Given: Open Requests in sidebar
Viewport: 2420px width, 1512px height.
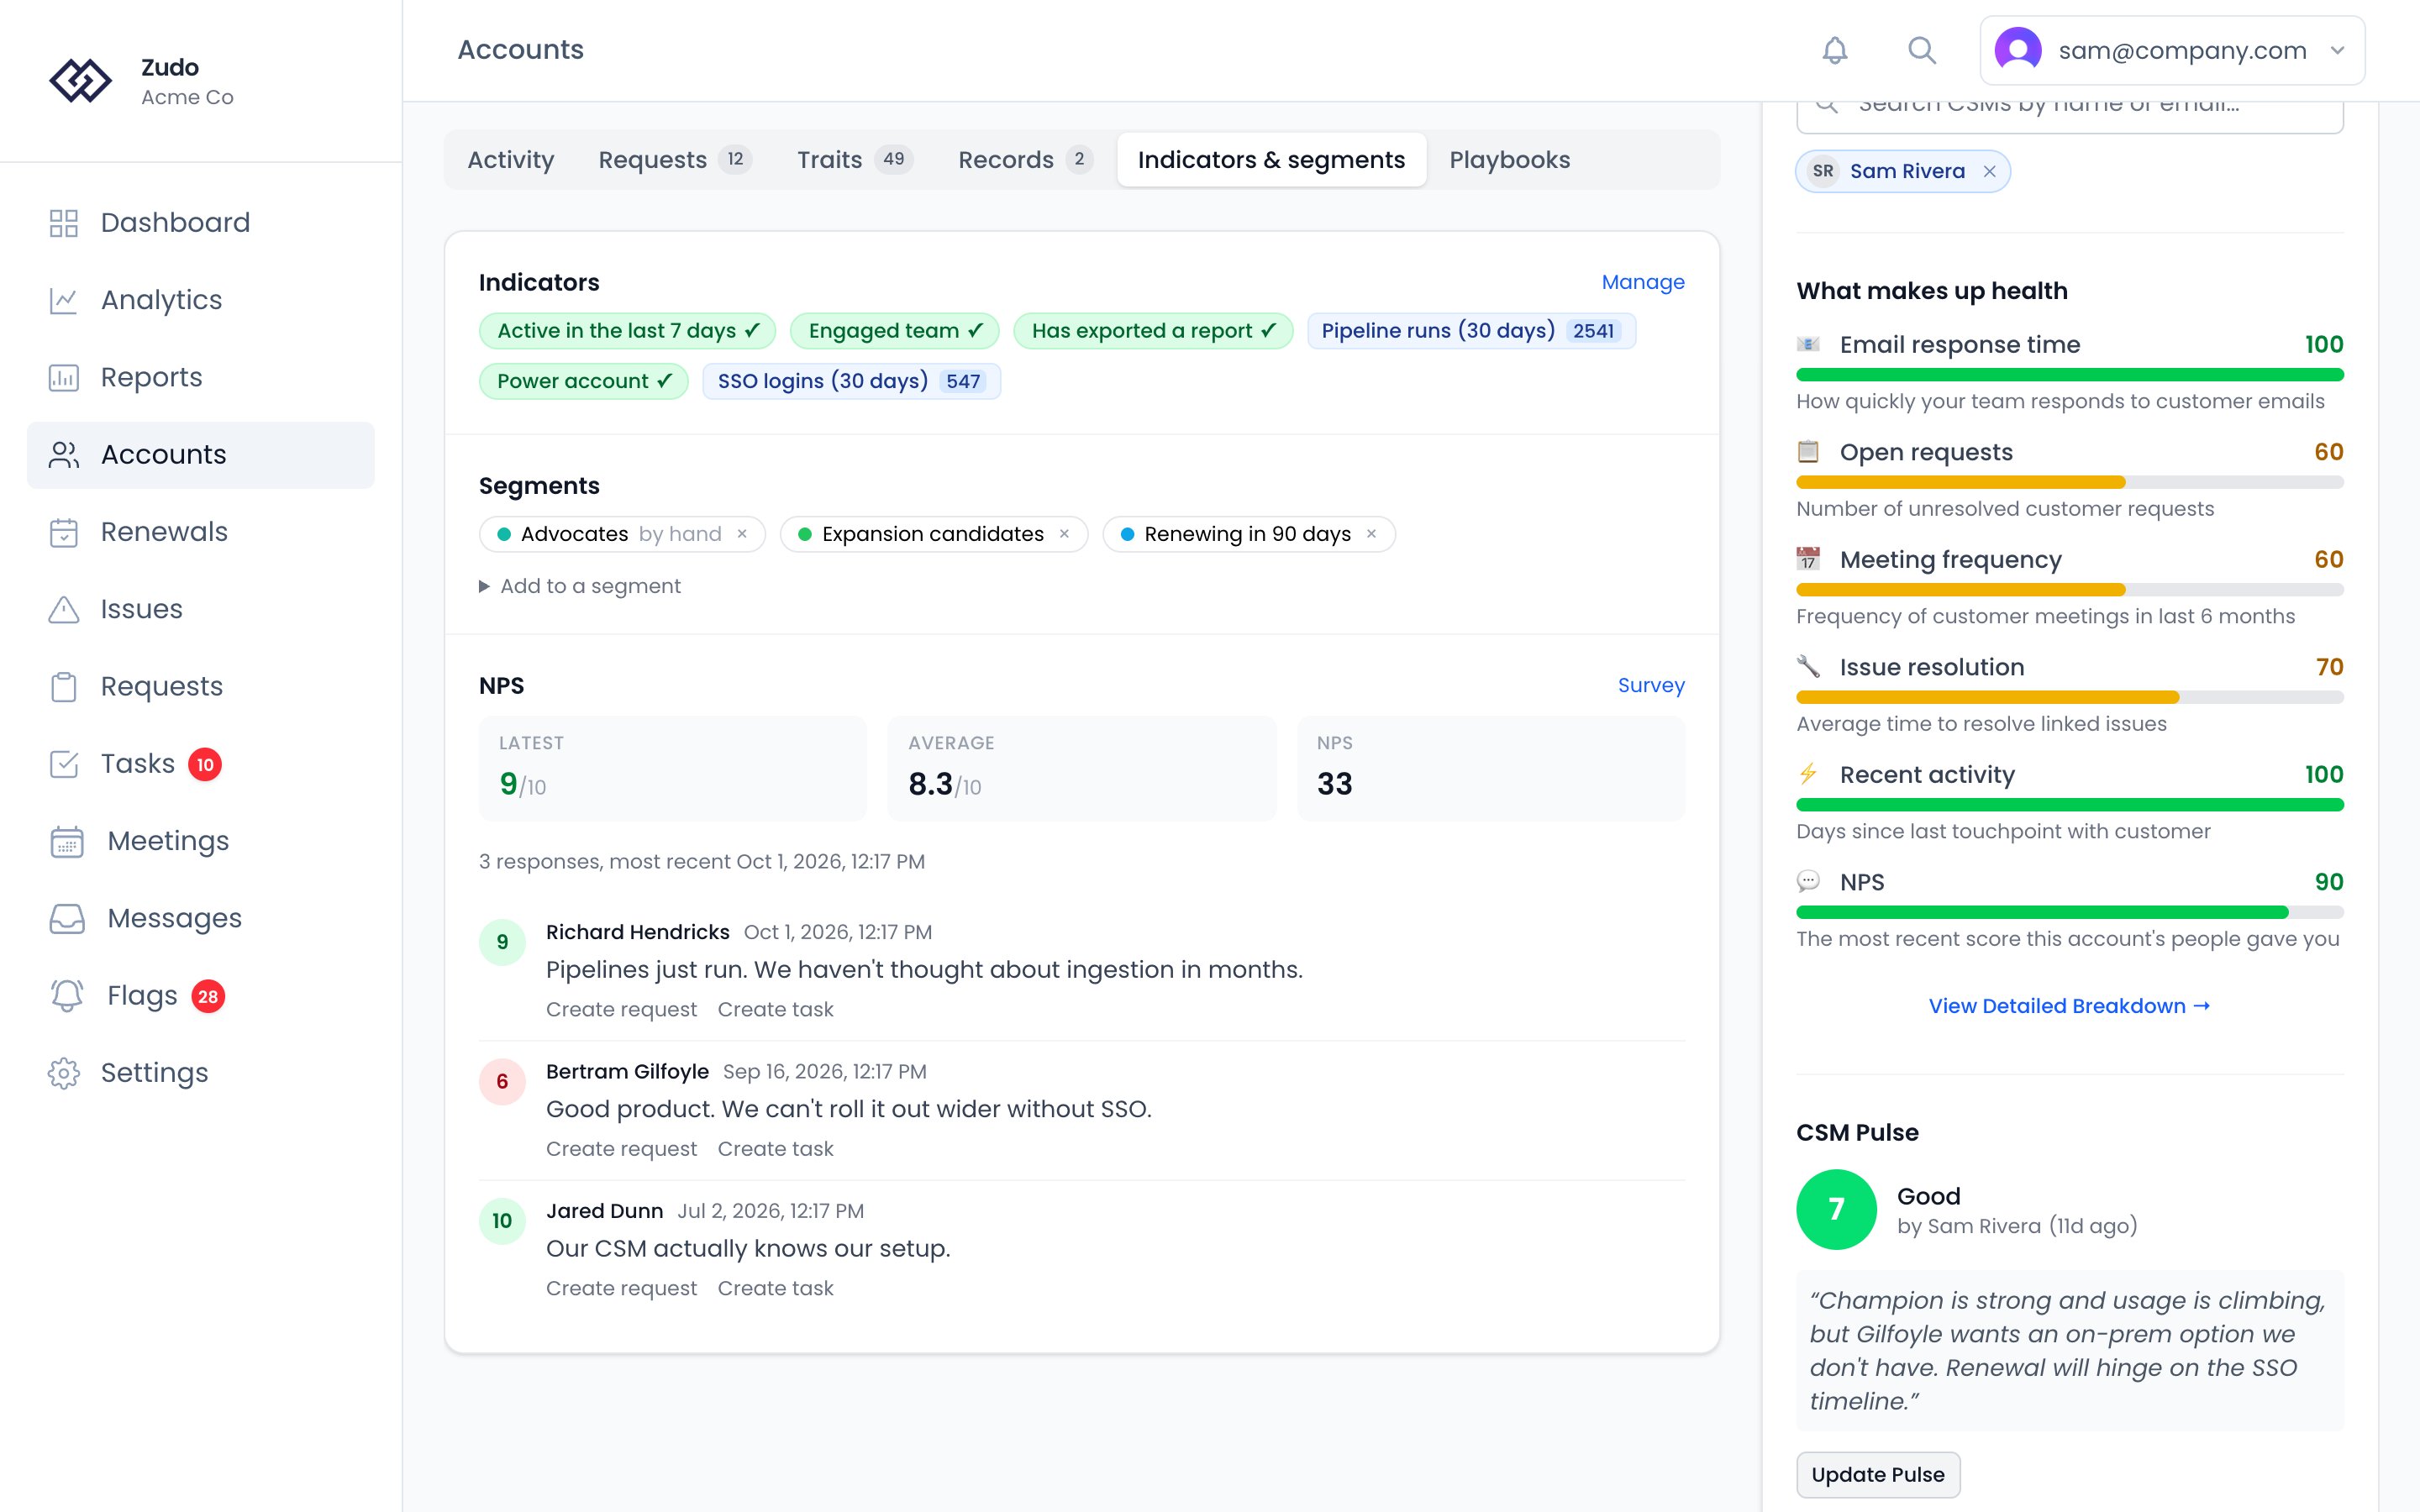Looking at the screenshot, I should click(201, 687).
